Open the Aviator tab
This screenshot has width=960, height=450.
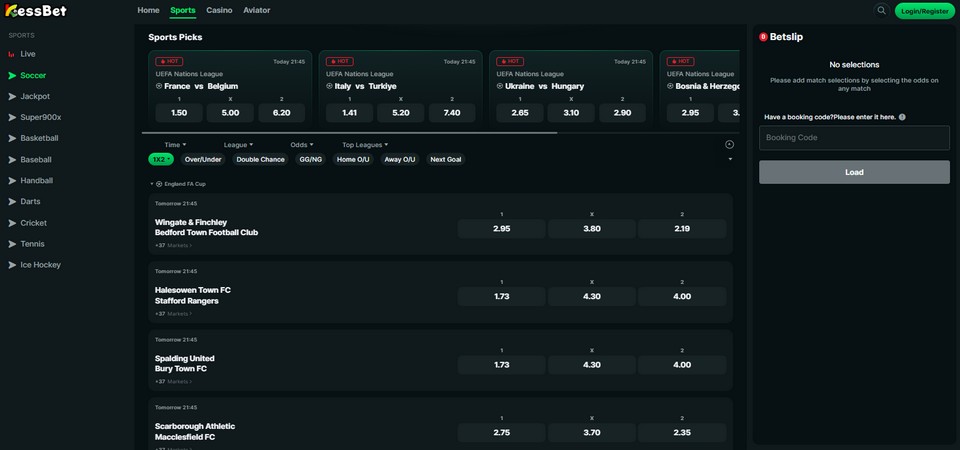257,10
